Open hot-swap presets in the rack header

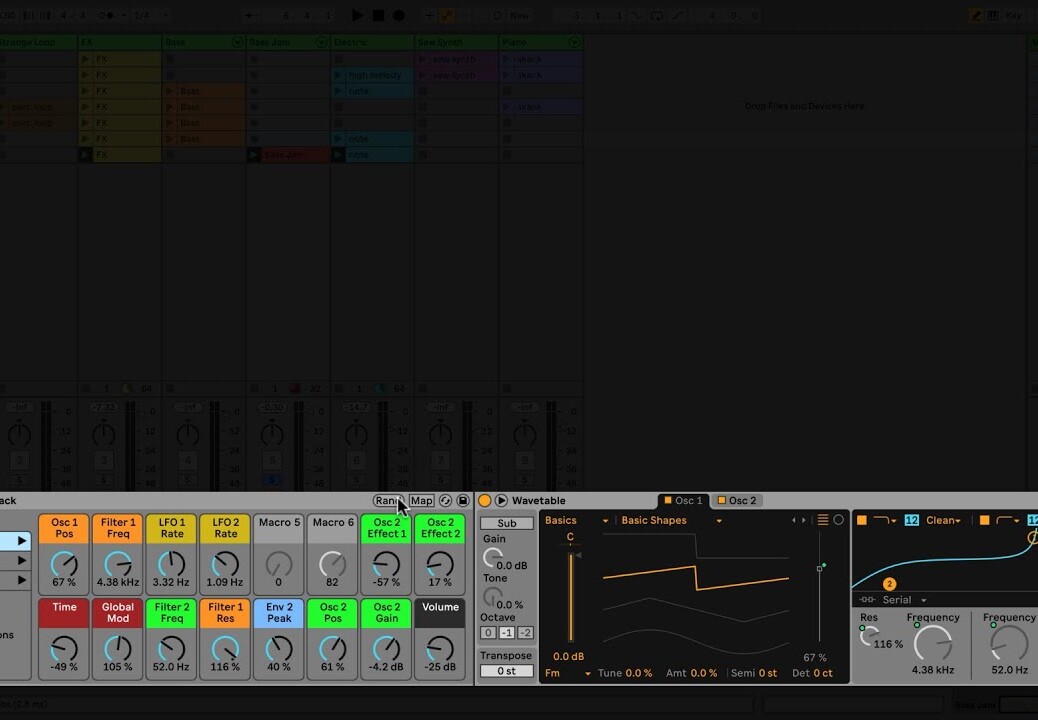click(x=446, y=501)
